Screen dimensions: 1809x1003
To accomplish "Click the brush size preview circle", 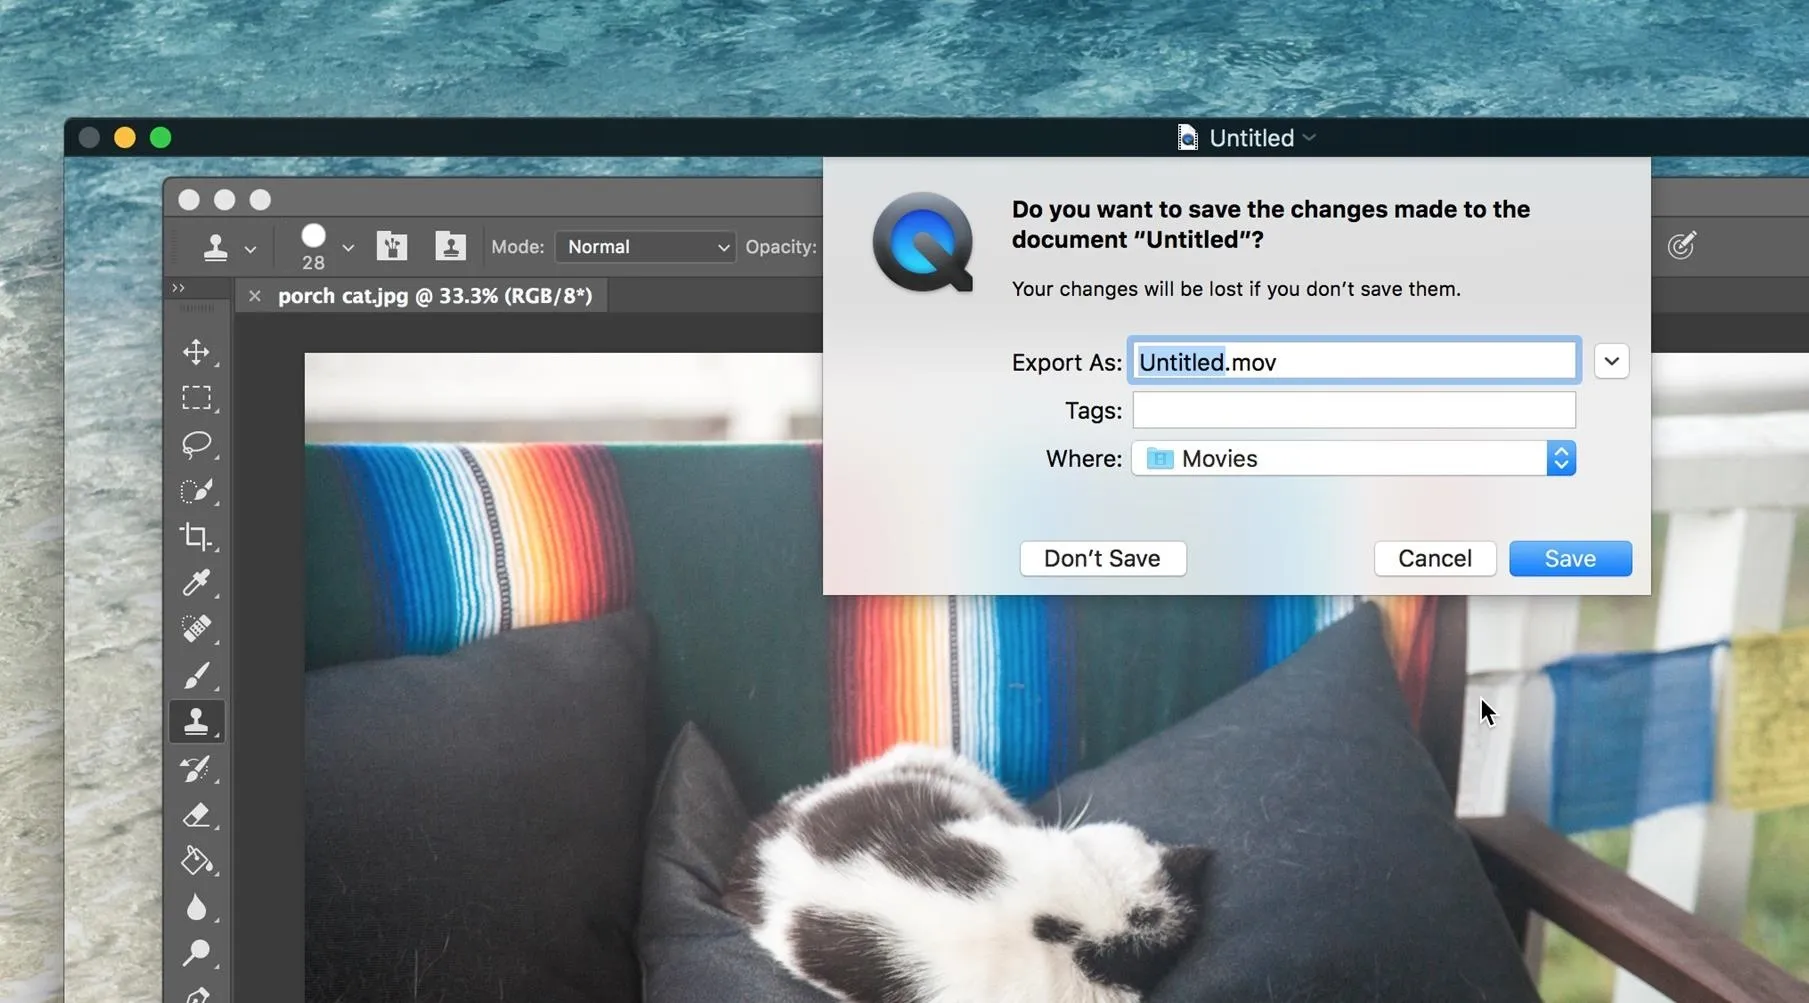I will [313, 236].
